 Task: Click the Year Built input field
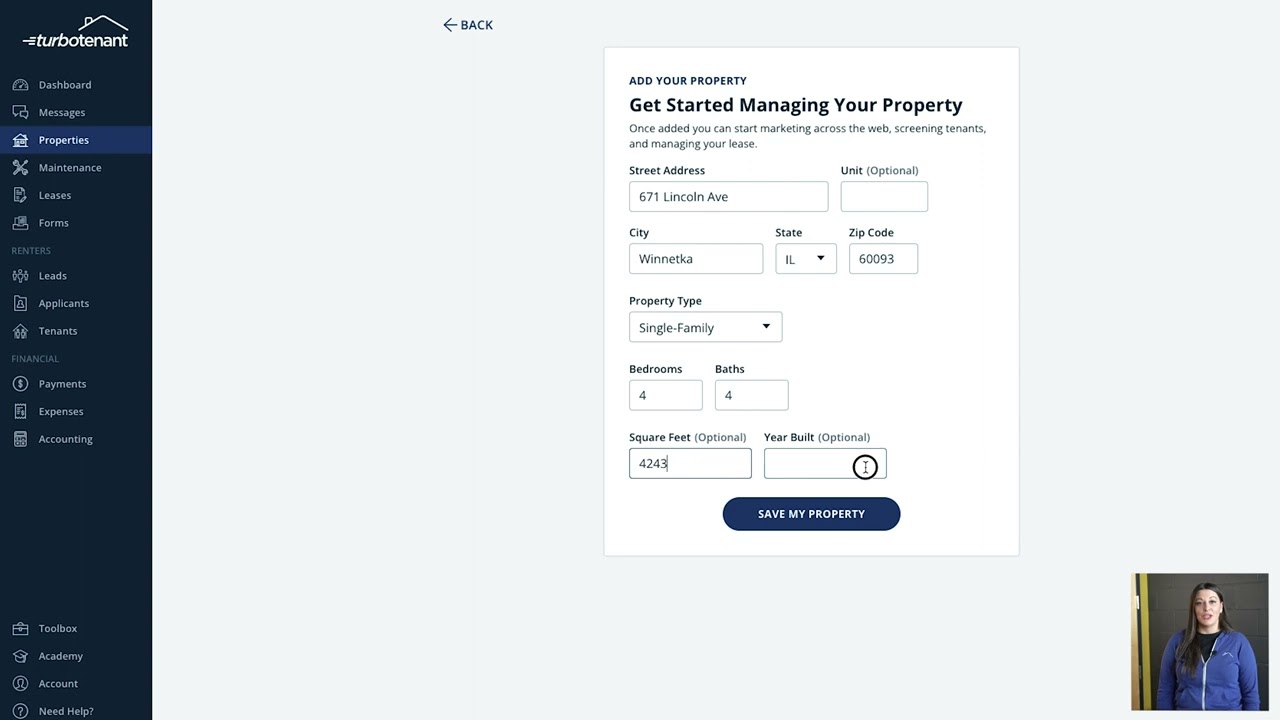click(825, 463)
